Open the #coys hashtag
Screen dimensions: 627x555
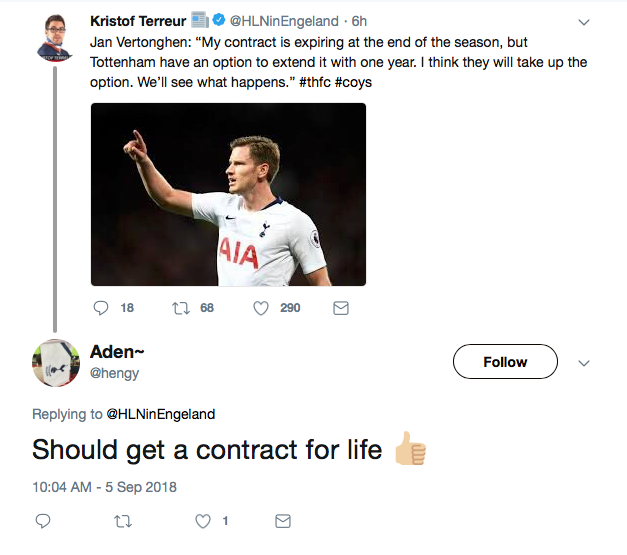[353, 82]
